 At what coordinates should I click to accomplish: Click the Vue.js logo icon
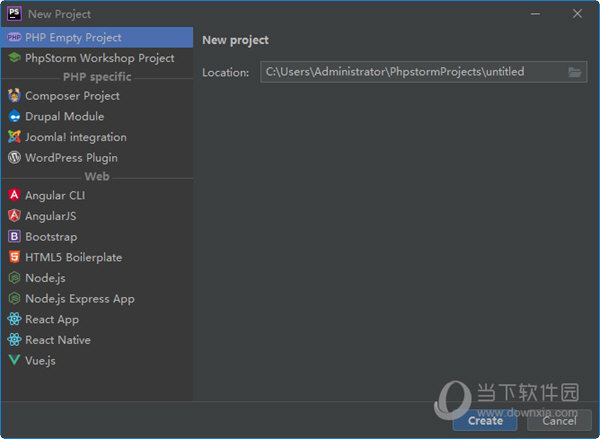coord(14,360)
